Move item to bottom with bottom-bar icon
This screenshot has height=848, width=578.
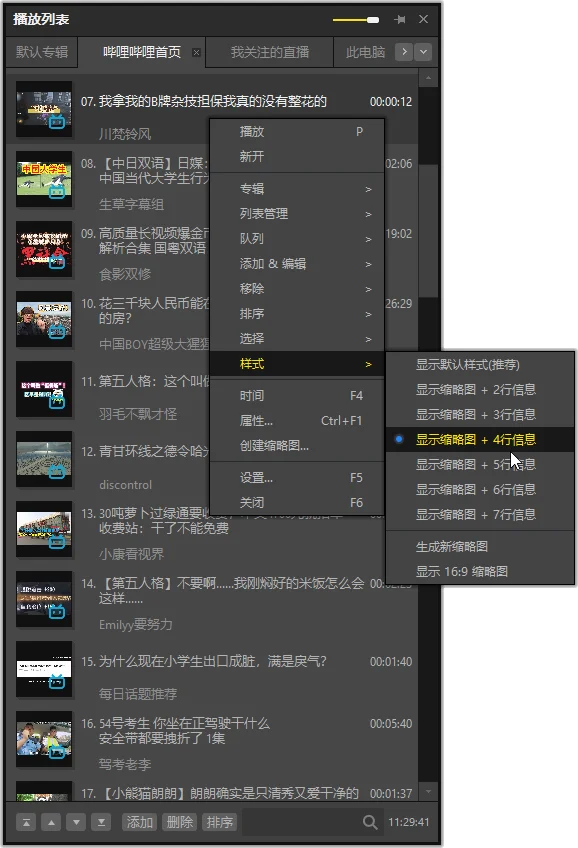tap(101, 823)
